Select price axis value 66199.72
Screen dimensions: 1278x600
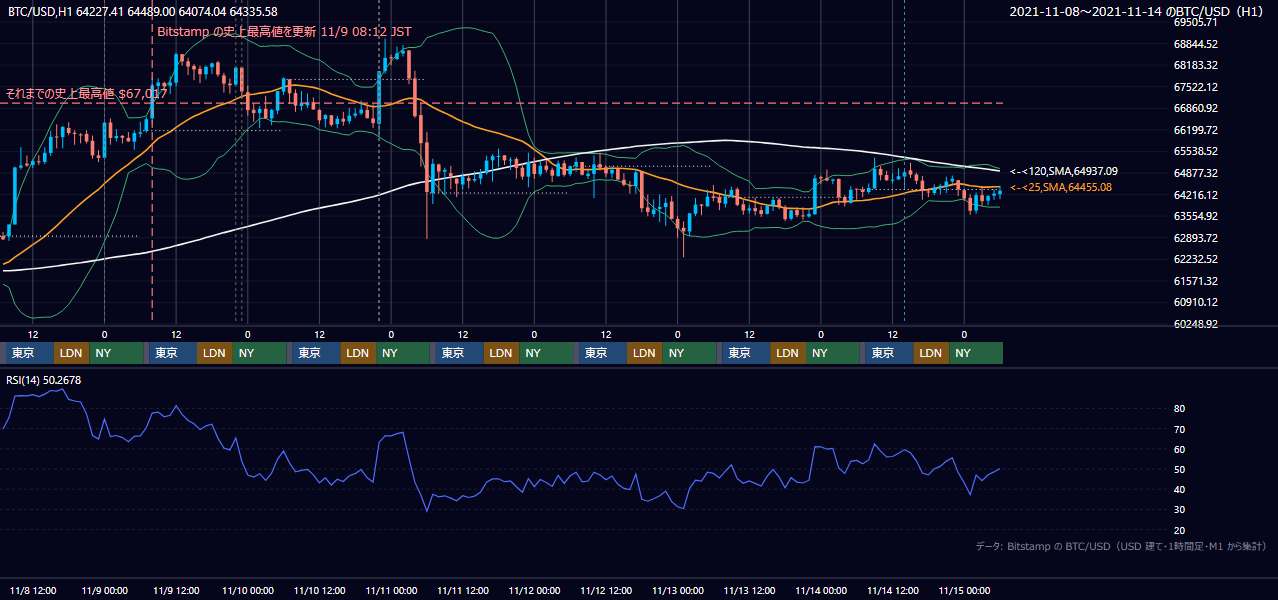click(x=1195, y=130)
